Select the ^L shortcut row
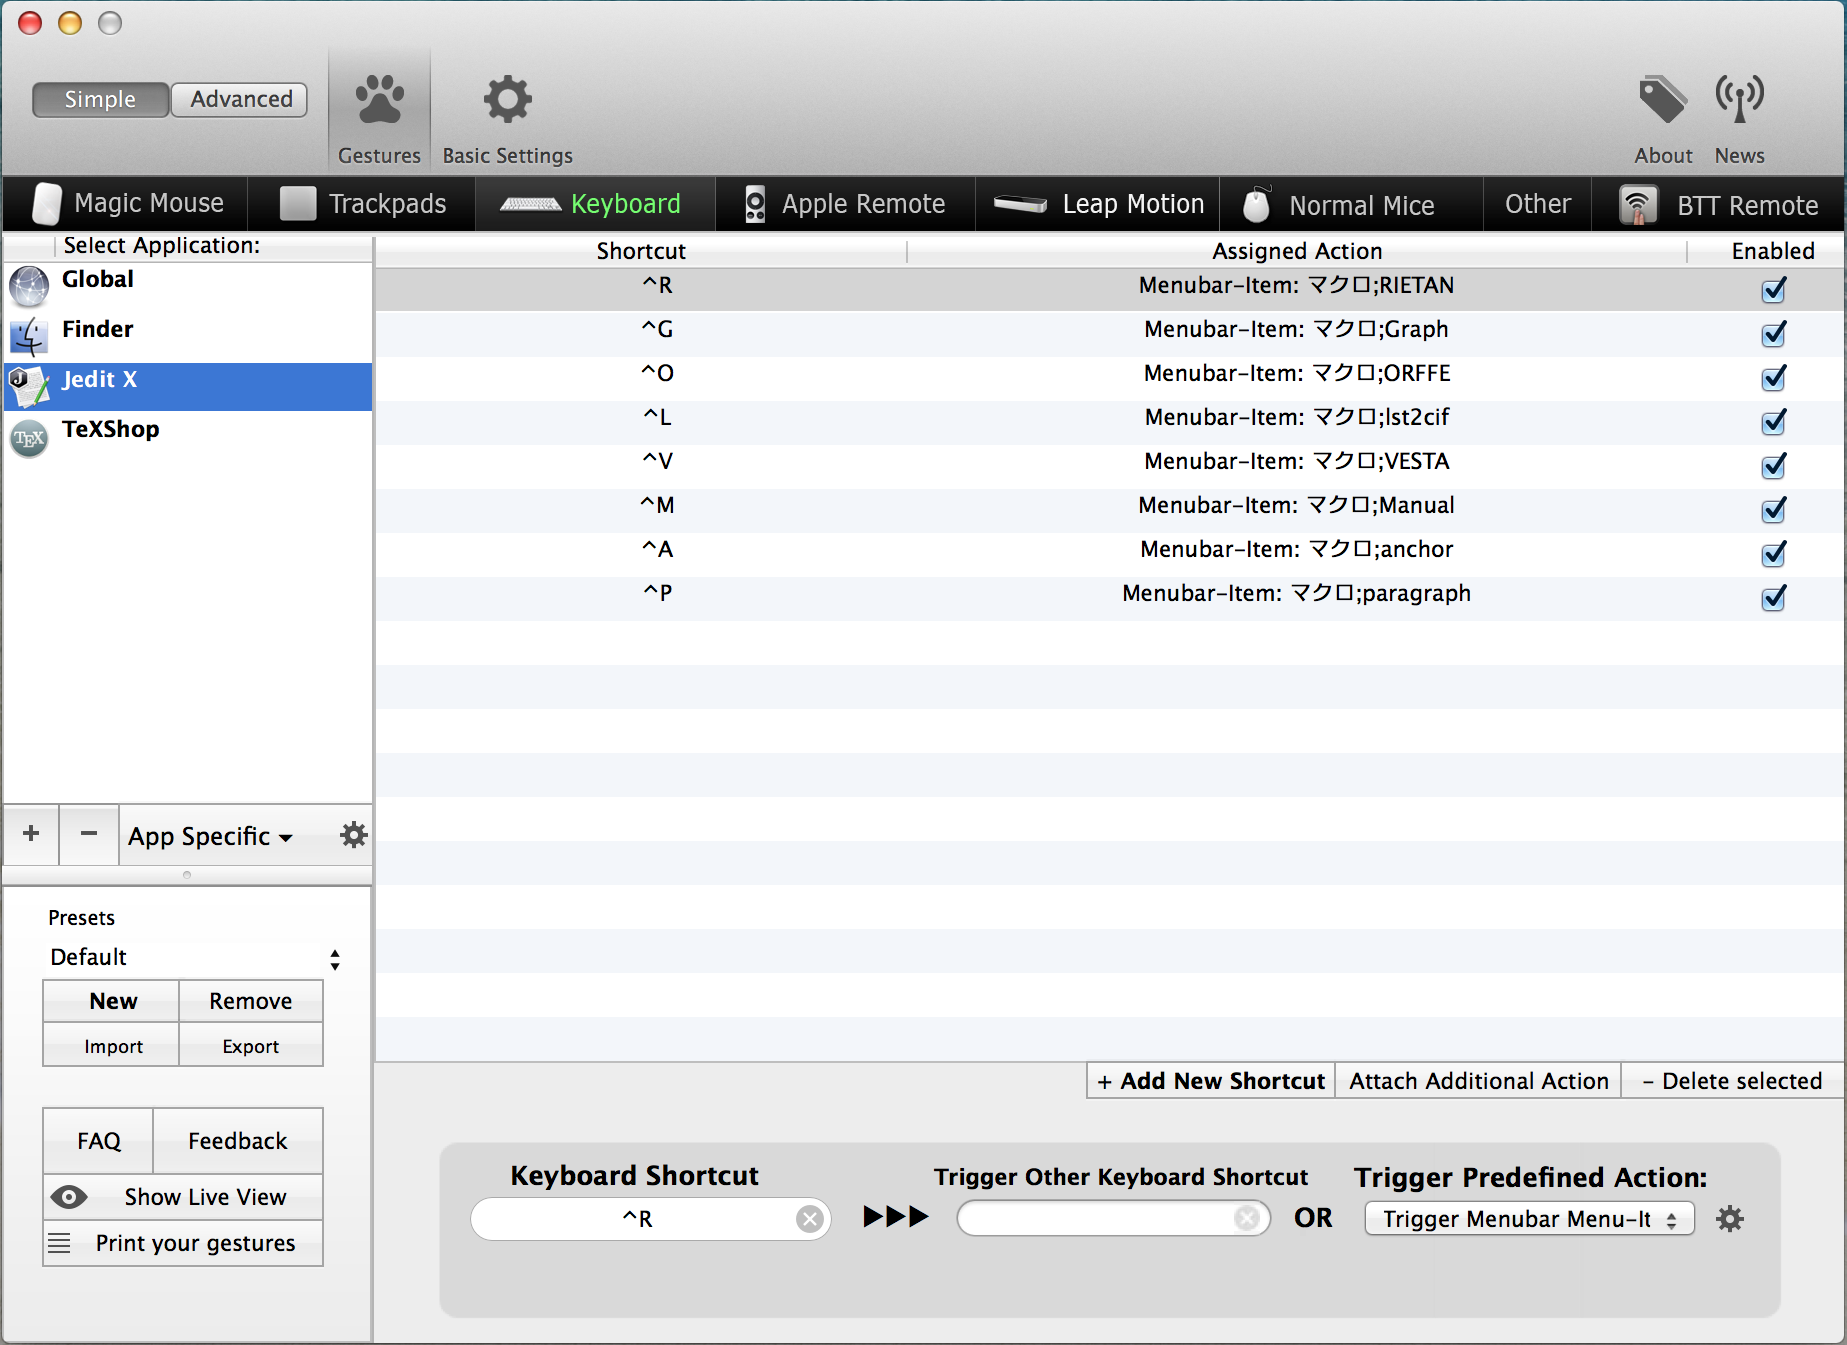Screen dimensions: 1847x1345 1110,422
